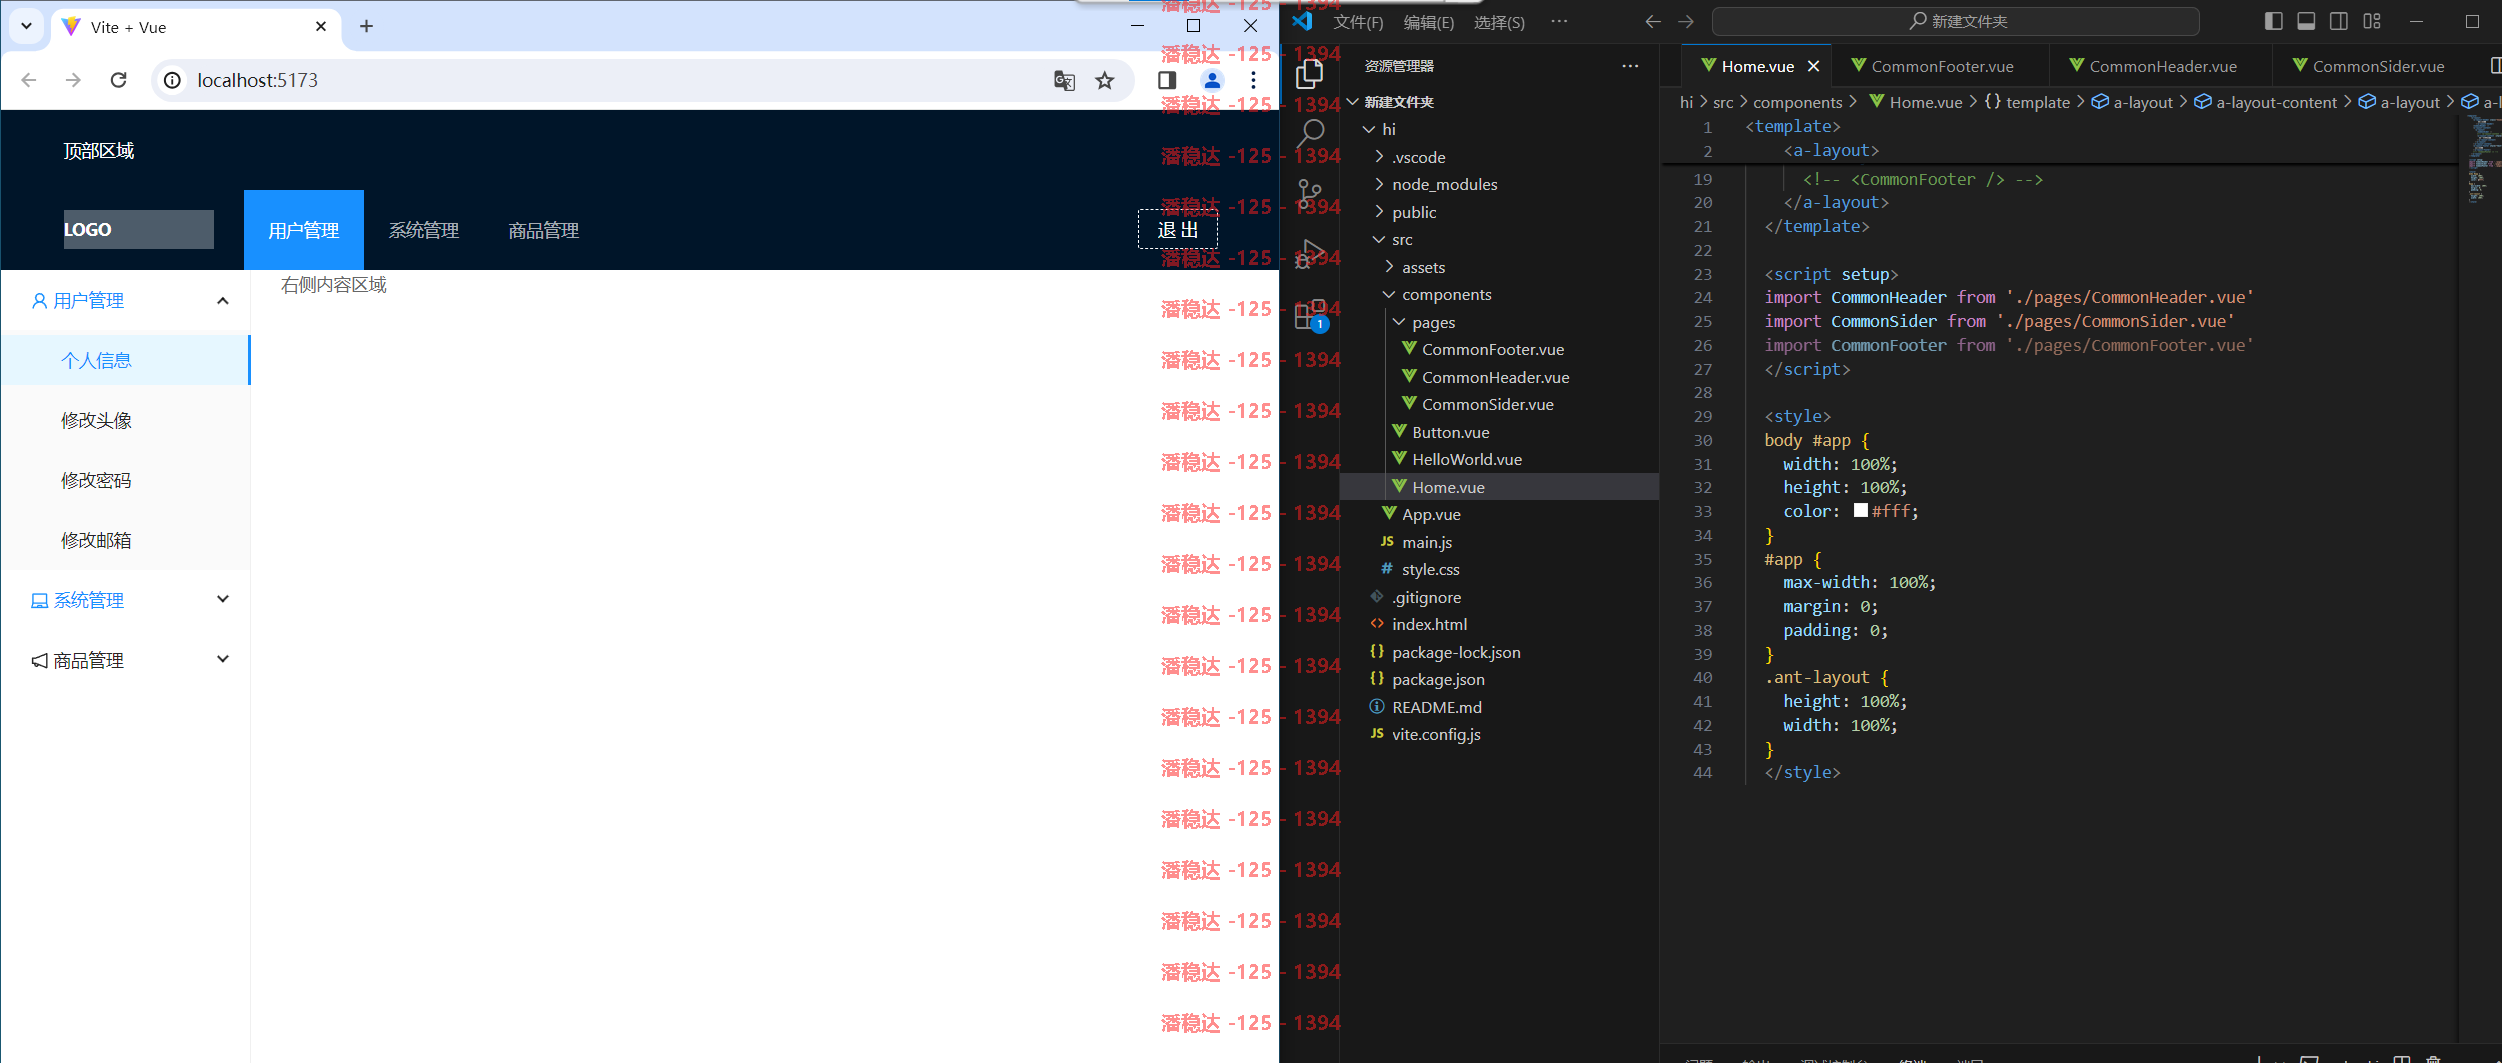Open VS Code Explorer activity icon
The height and width of the screenshot is (1063, 2502).
(1309, 74)
